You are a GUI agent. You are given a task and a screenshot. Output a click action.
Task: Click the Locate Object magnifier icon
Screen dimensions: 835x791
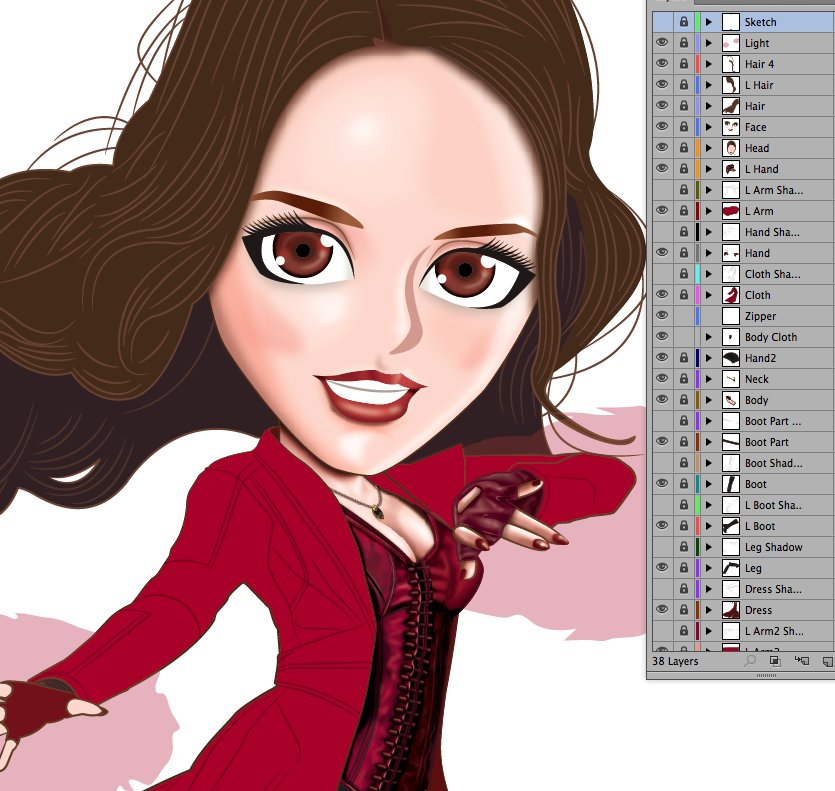tap(750, 661)
